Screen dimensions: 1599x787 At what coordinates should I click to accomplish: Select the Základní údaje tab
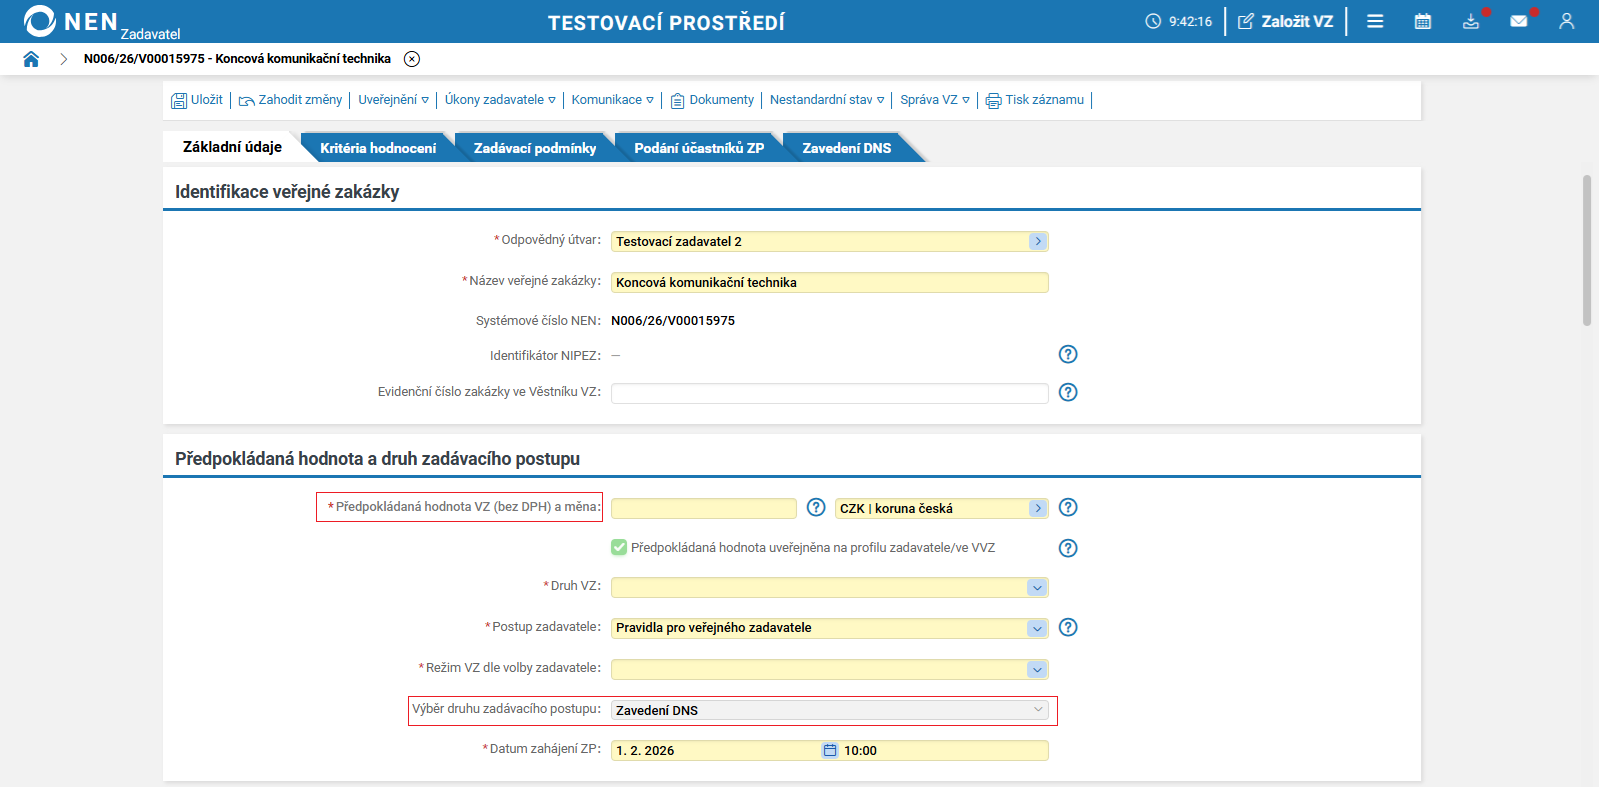[232, 147]
